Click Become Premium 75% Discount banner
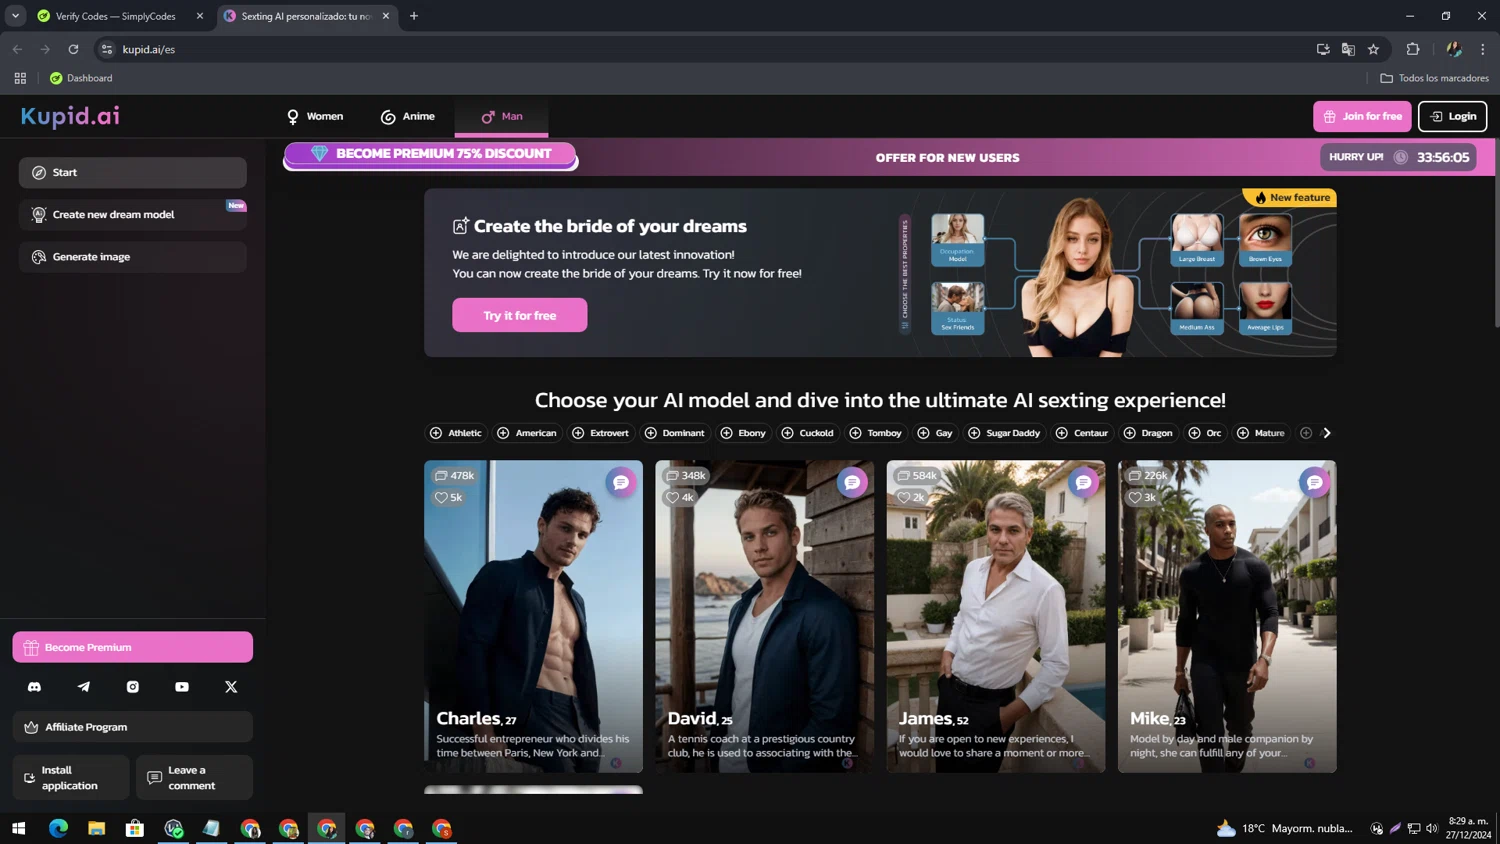The width and height of the screenshot is (1500, 844). [430, 154]
